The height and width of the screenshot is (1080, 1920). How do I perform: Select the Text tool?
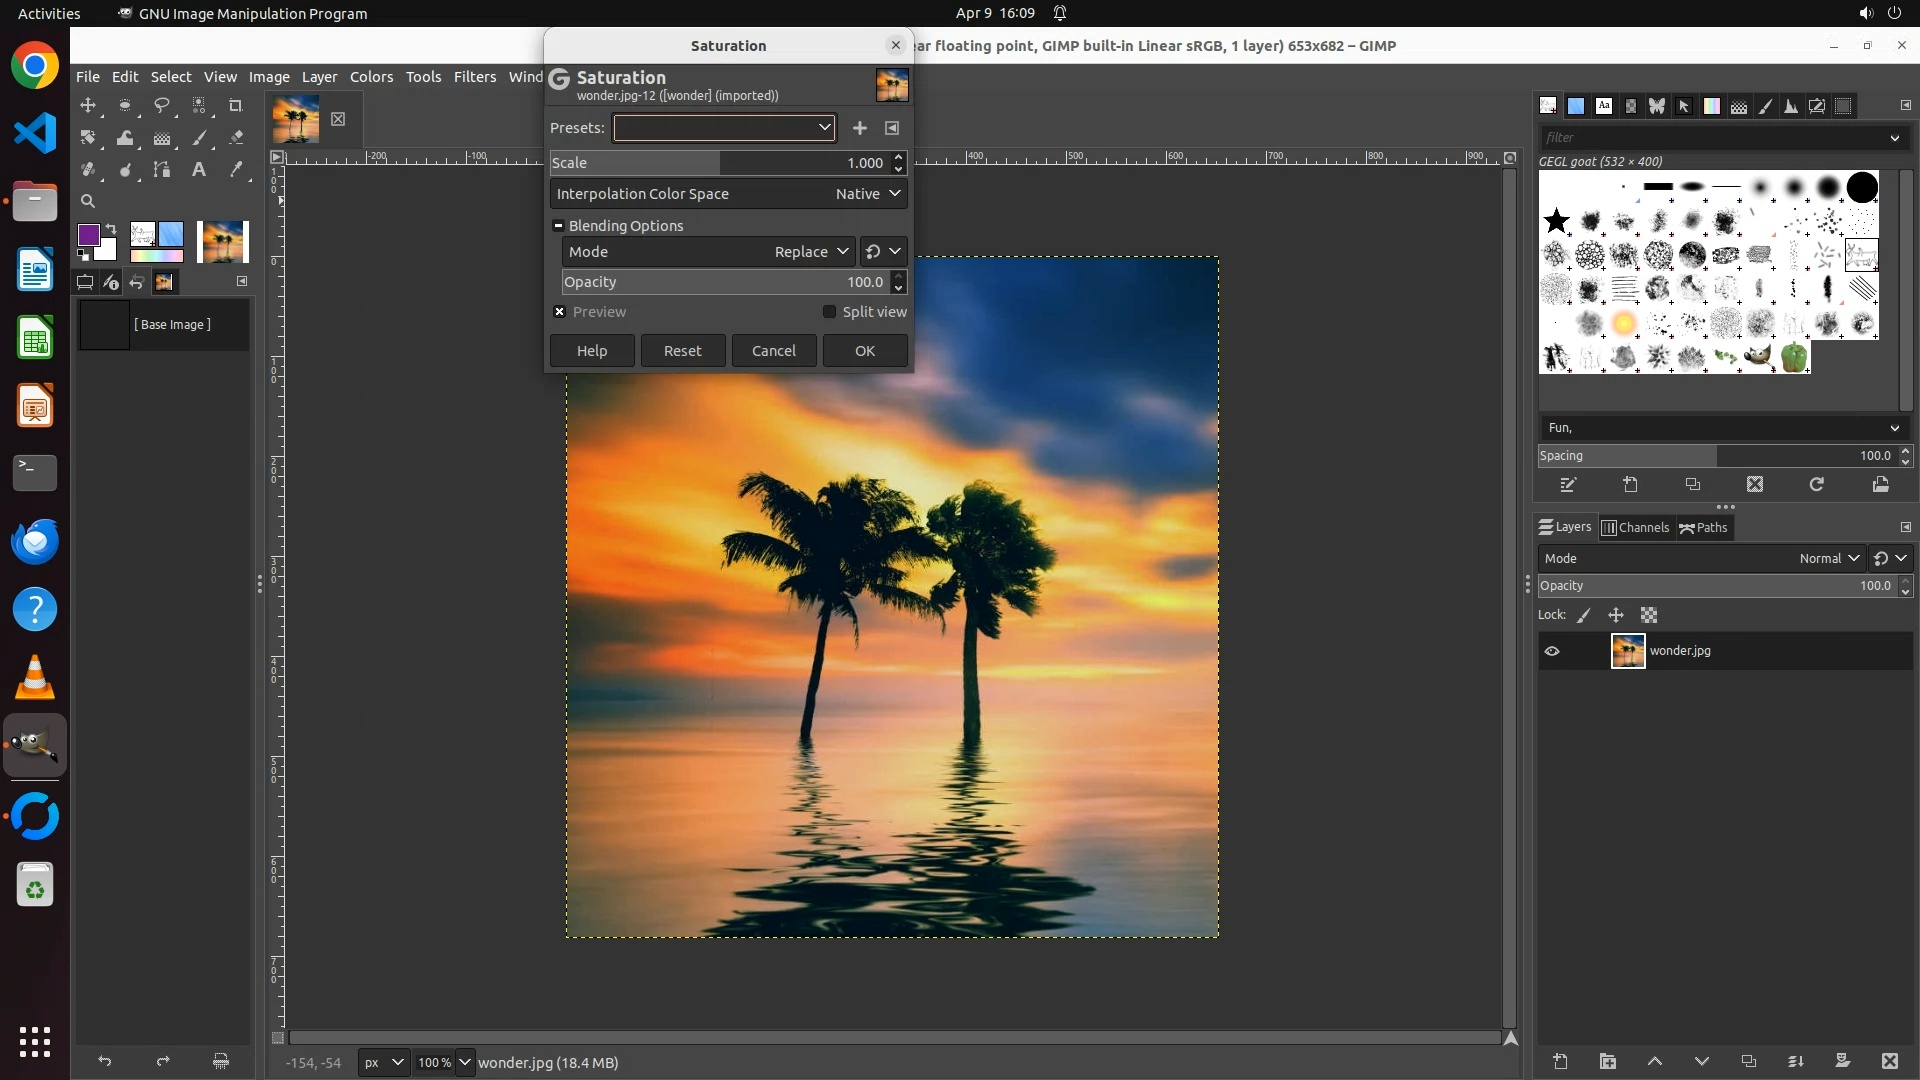point(199,170)
